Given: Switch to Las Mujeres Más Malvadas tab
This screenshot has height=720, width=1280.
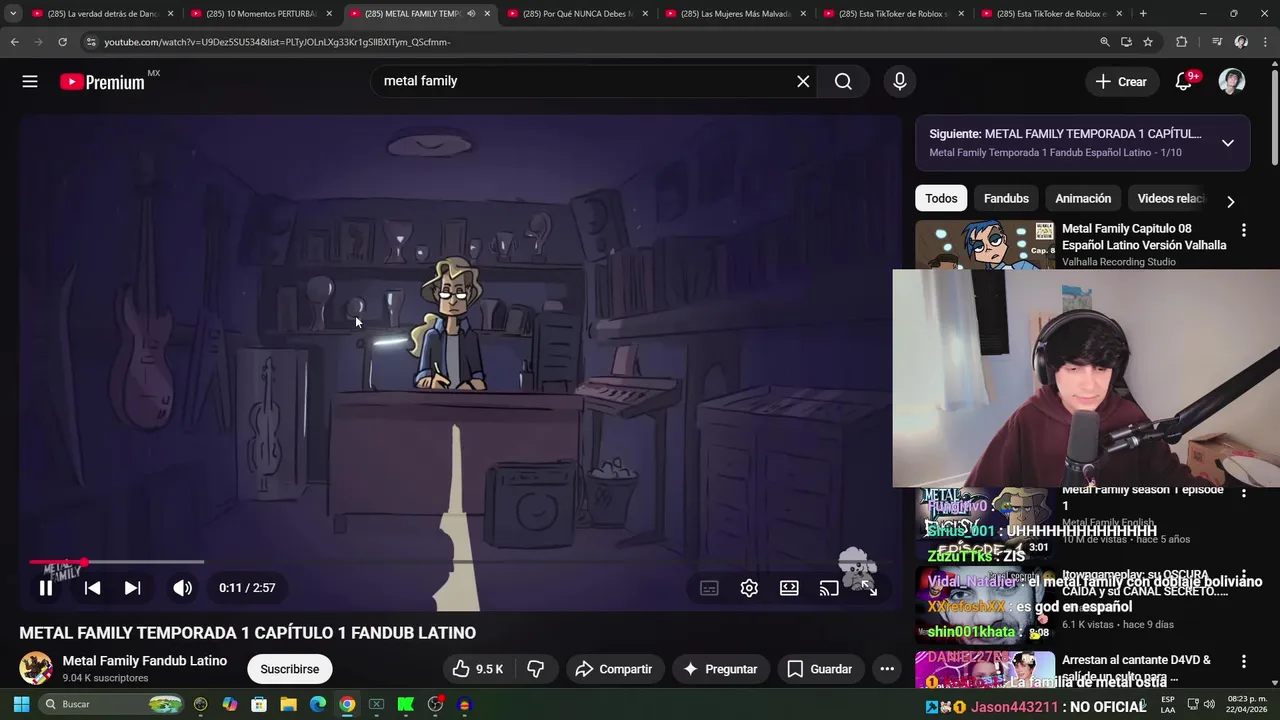Looking at the screenshot, I should tap(736, 14).
